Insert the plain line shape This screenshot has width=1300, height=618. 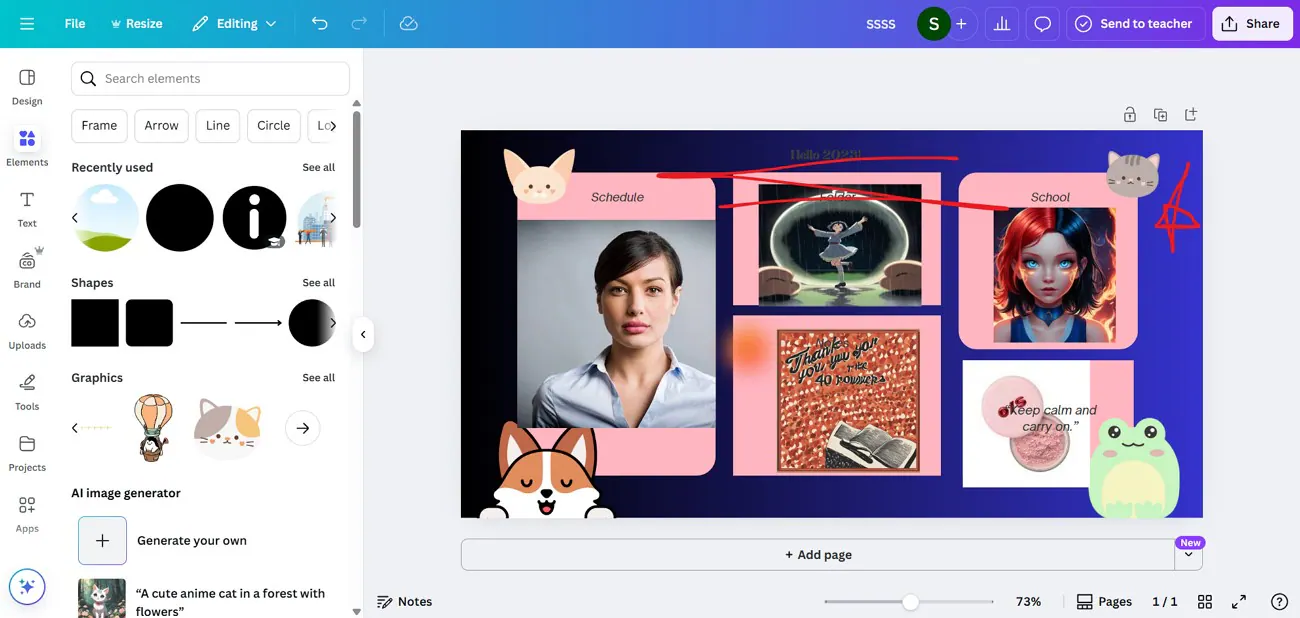pyautogui.click(x=204, y=323)
